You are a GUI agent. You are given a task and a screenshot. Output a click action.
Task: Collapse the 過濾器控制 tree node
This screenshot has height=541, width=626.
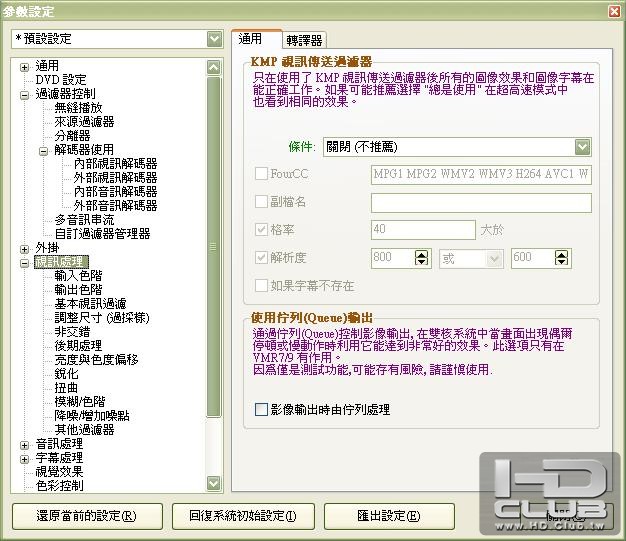coord(24,95)
